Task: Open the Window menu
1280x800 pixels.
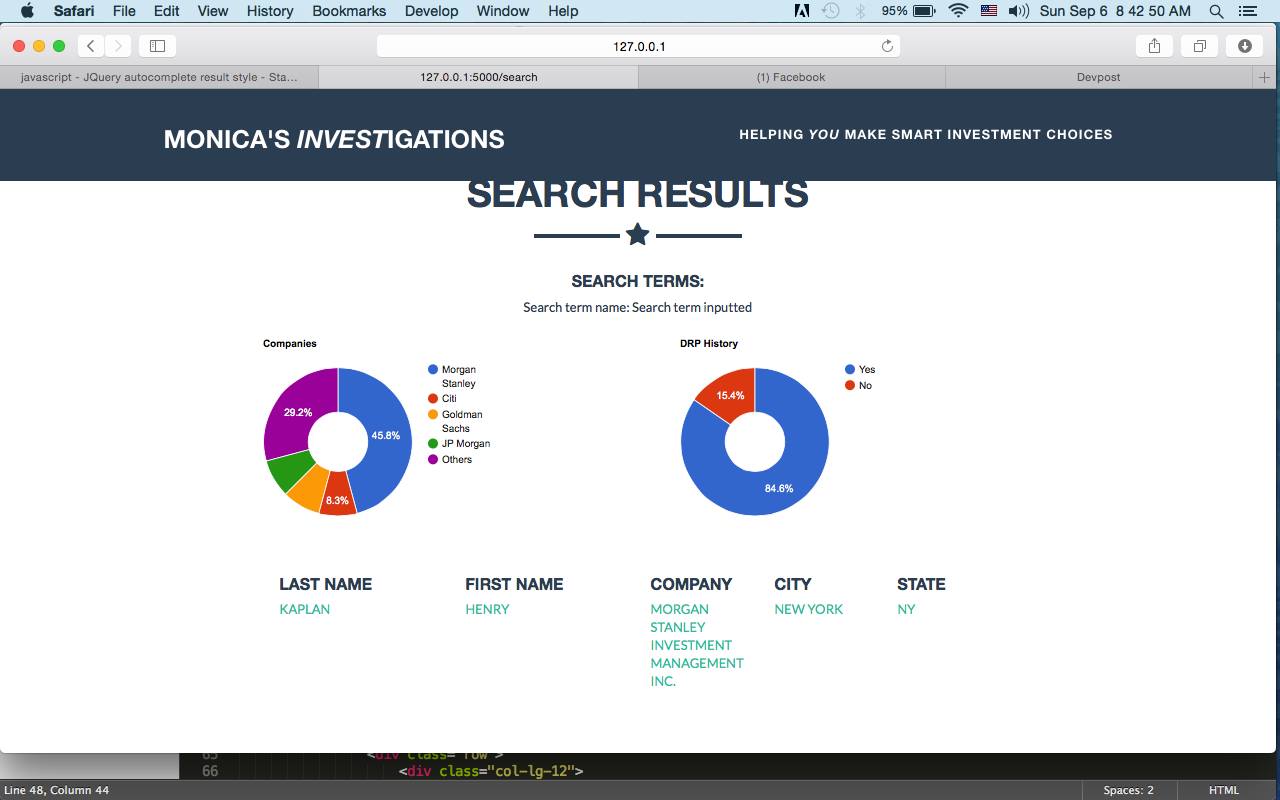Action: point(503,11)
